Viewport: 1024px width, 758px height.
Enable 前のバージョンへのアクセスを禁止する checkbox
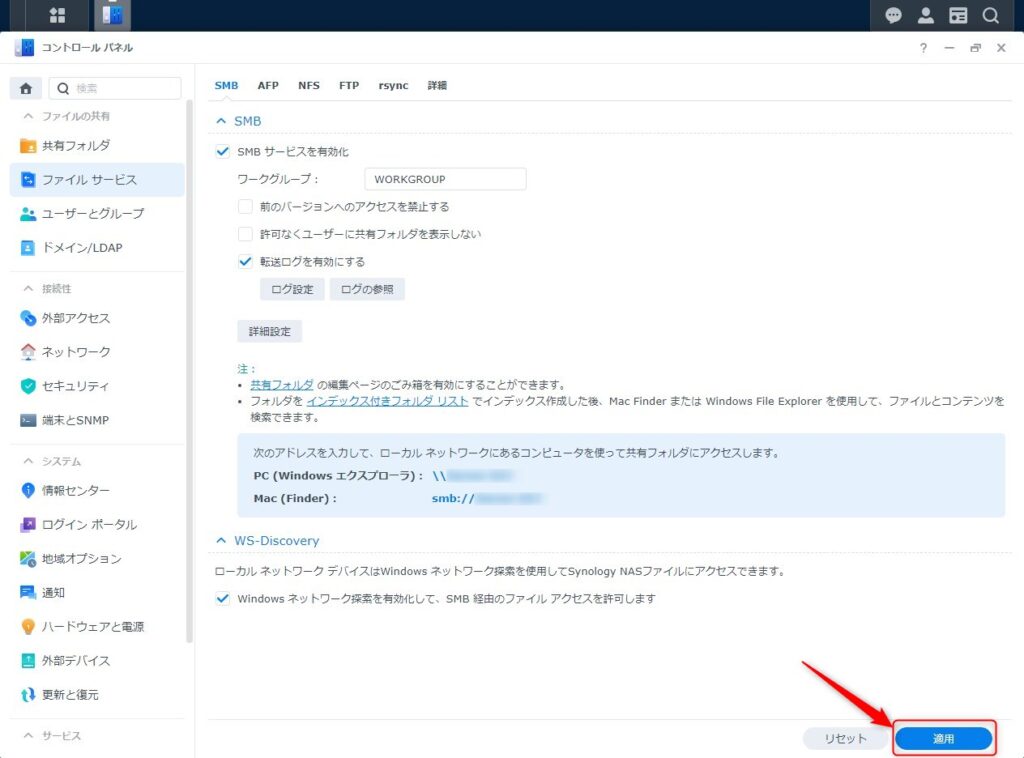click(245, 206)
